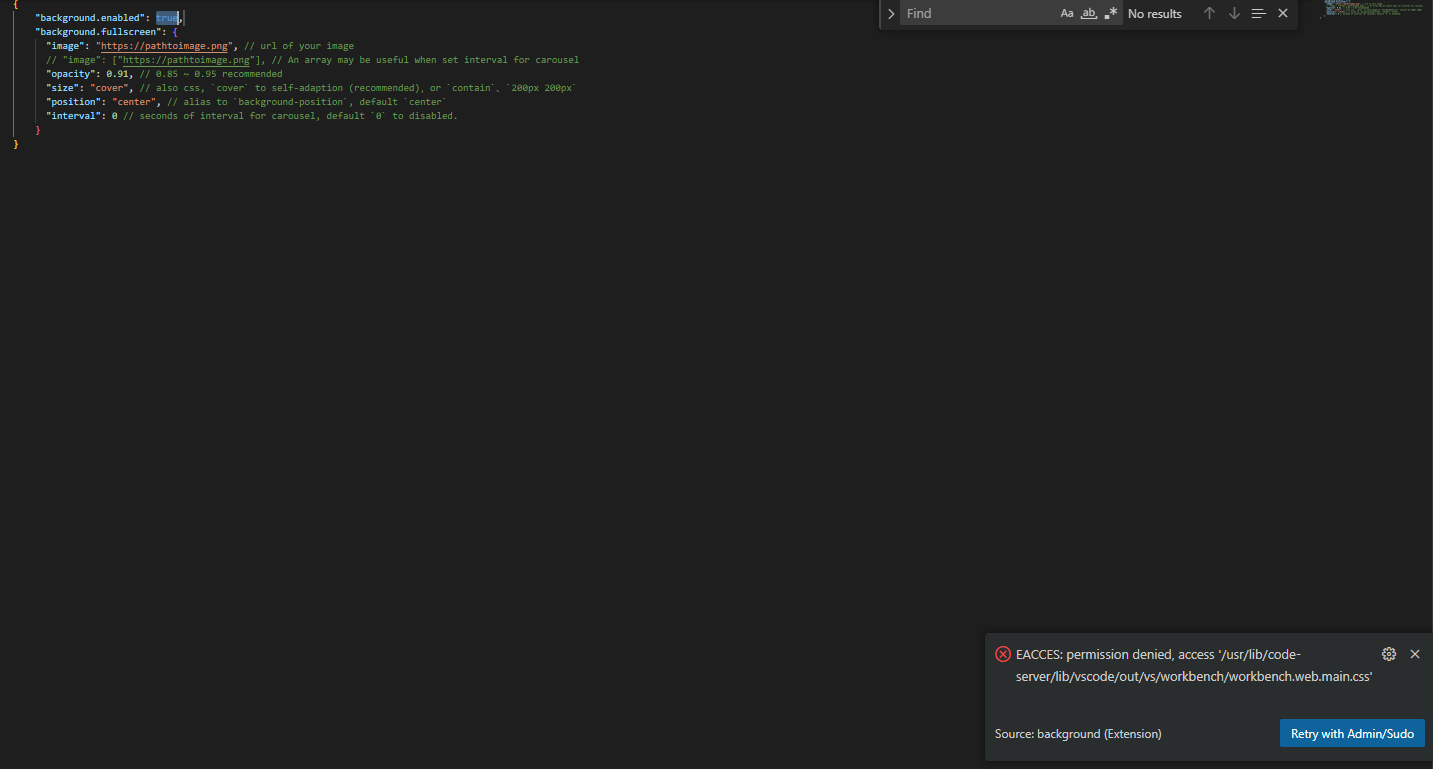Click the "alias to `background-position`" comment
The width and height of the screenshot is (1433, 769).
(307, 102)
